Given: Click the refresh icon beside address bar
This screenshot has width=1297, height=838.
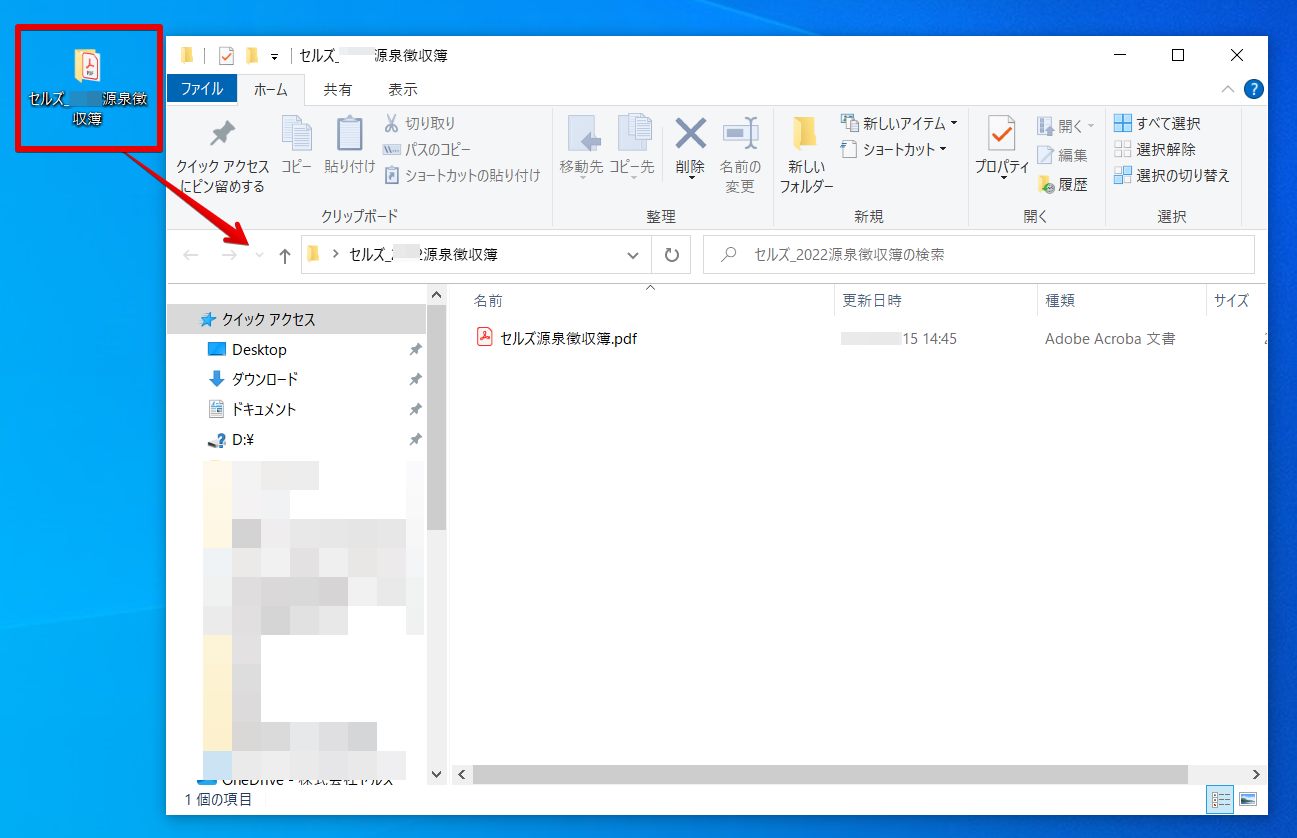Looking at the screenshot, I should click(671, 255).
